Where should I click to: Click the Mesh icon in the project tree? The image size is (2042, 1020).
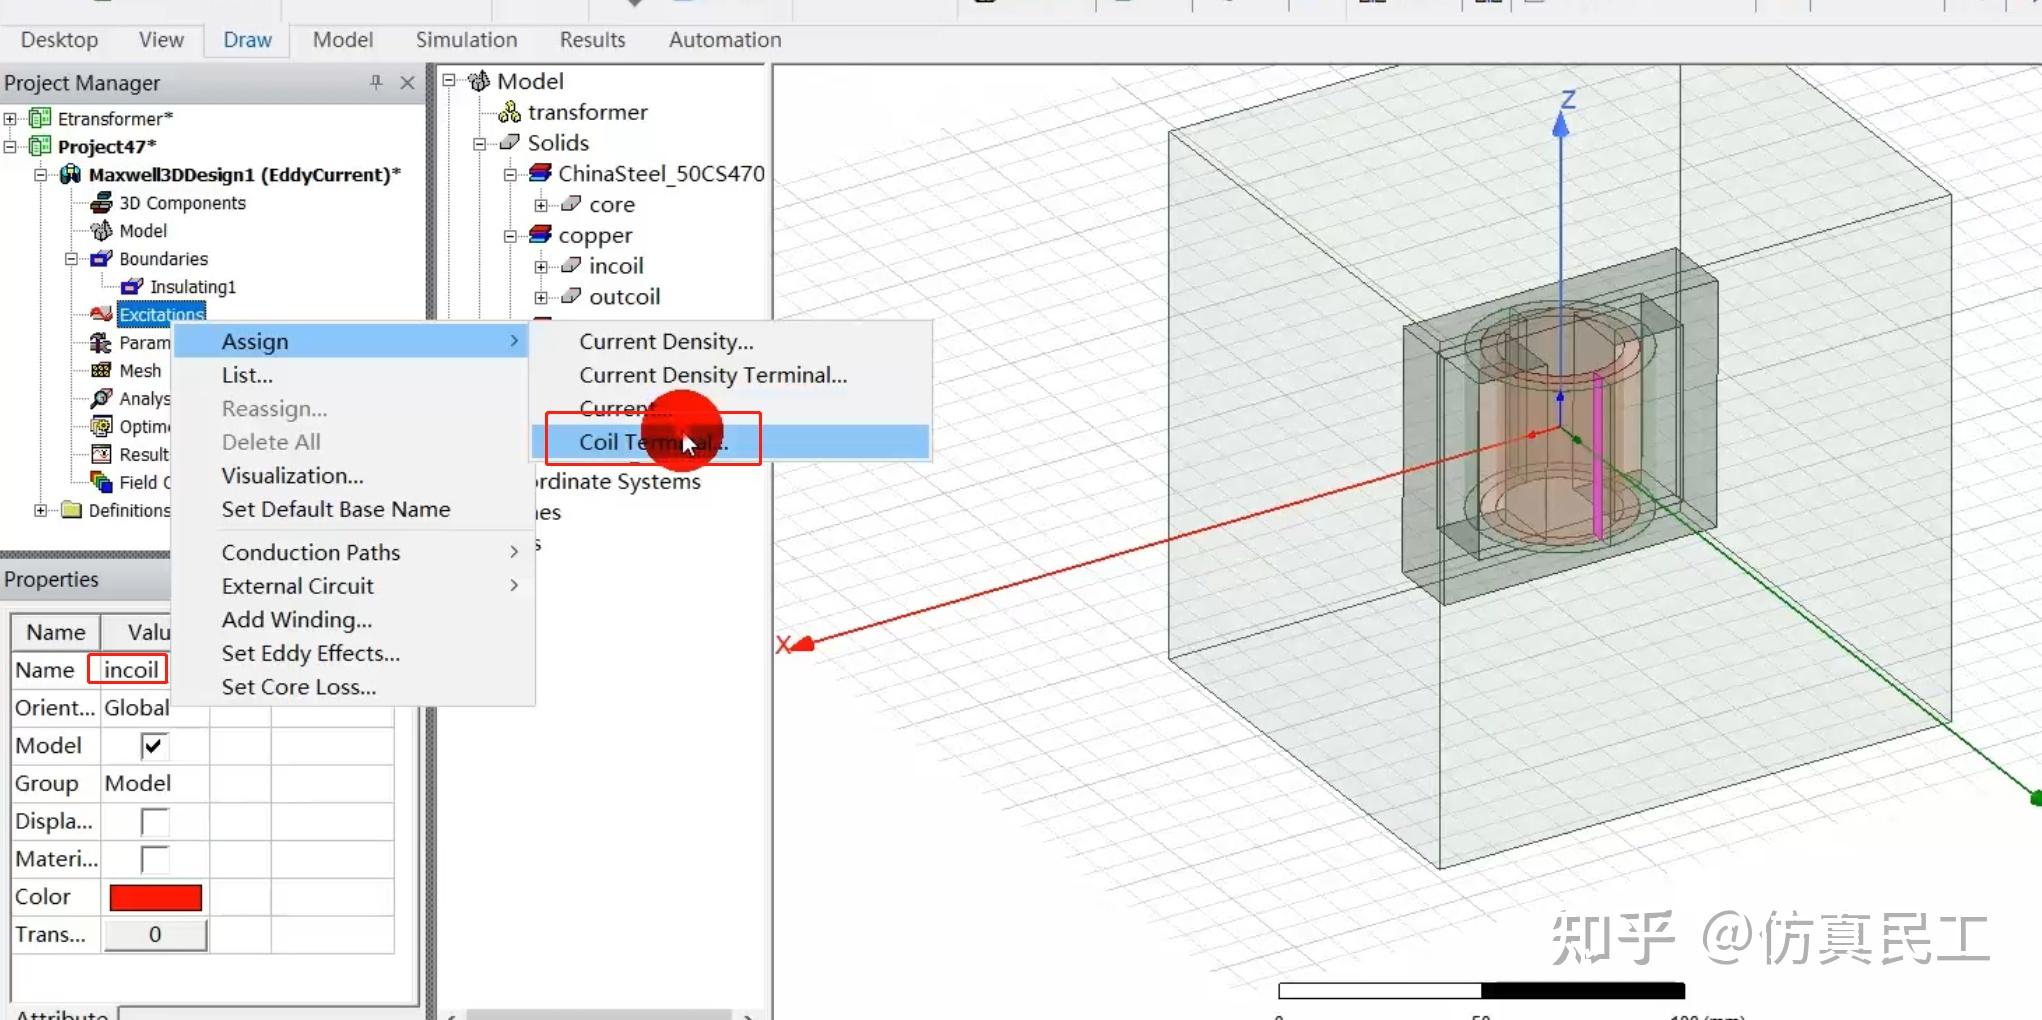pyautogui.click(x=101, y=370)
